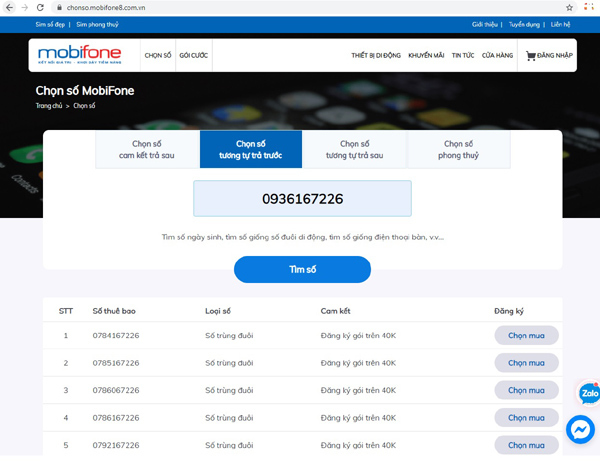
Task: Click number 0786067226 in table
Action: [116, 390]
